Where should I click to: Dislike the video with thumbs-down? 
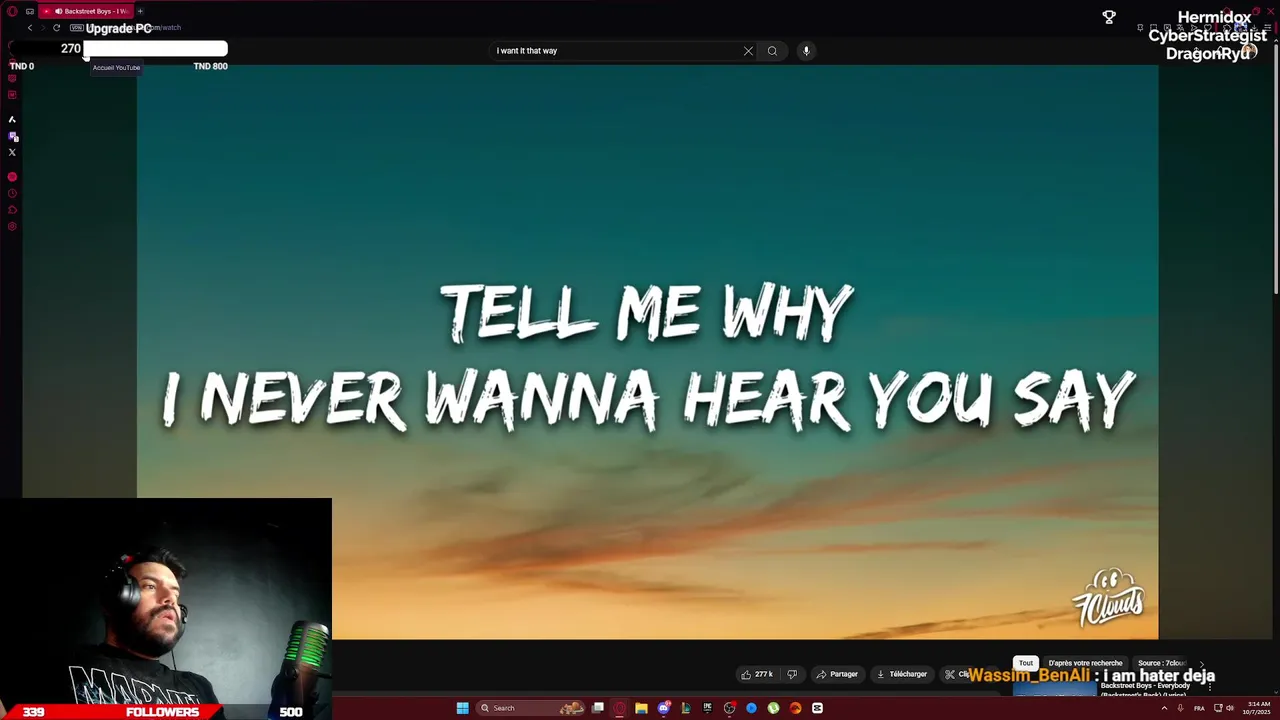point(792,674)
